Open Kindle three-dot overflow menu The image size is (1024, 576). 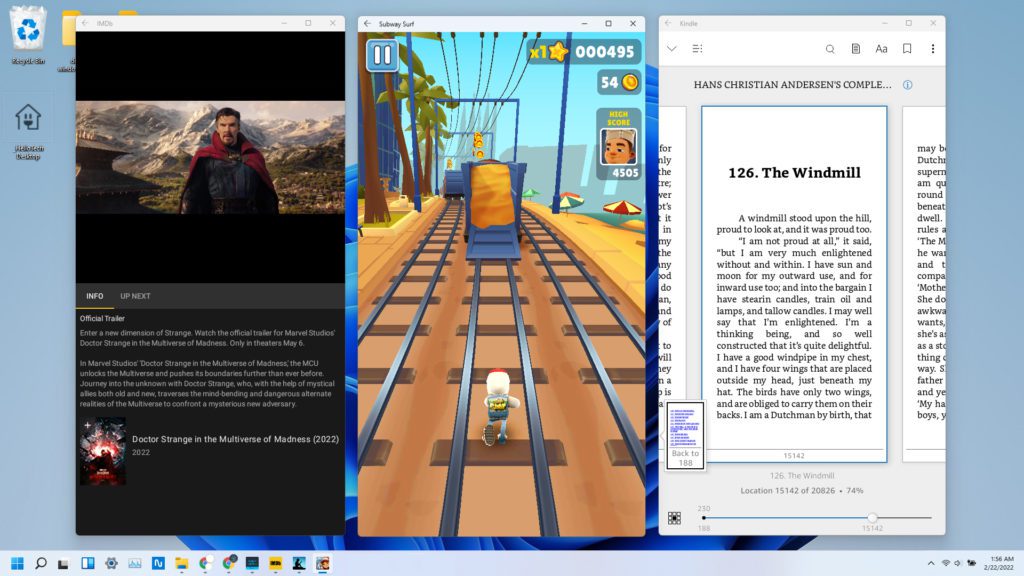pos(933,48)
